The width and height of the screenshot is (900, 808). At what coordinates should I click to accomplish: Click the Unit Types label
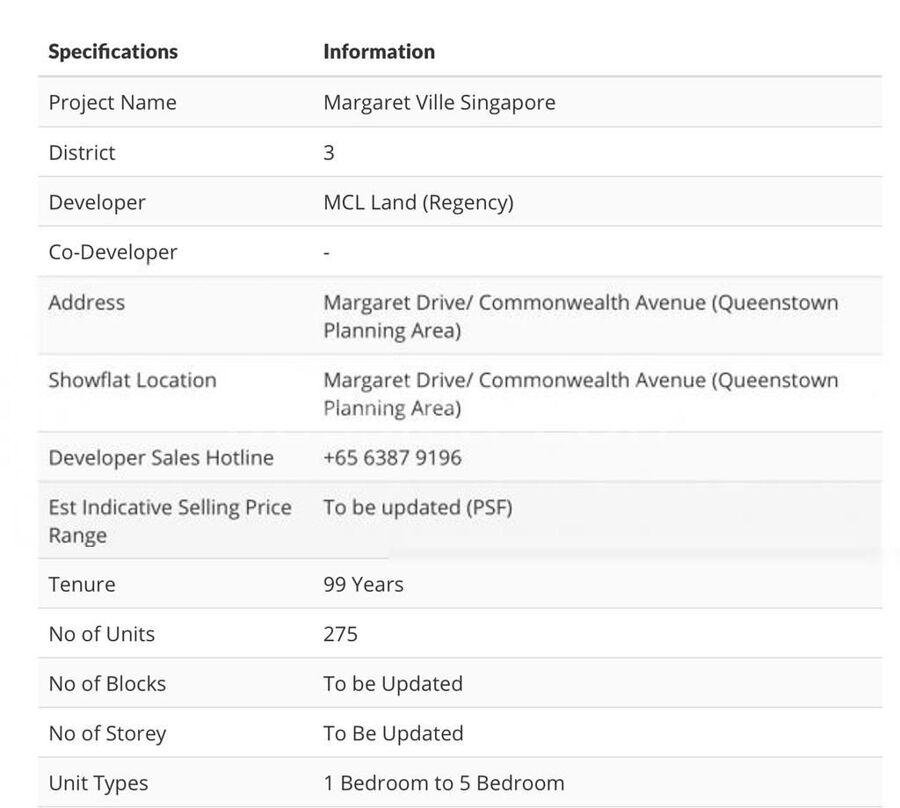point(98,784)
